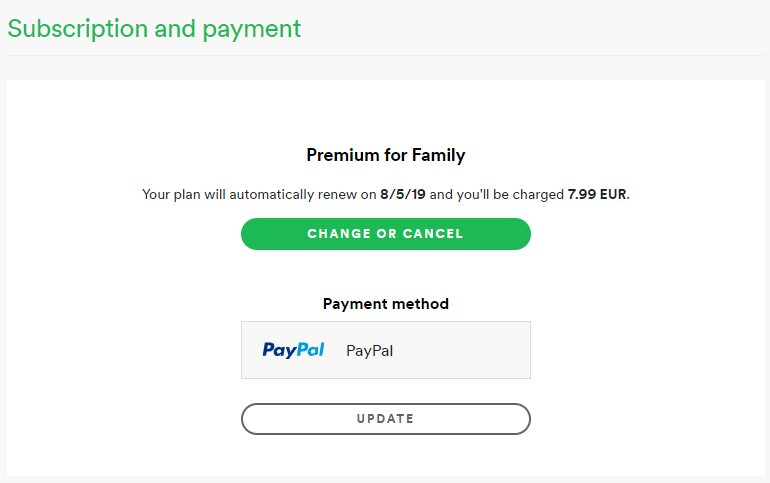Click the word 'Premium' in the plan title
The image size is (770, 483).
[x=343, y=155]
